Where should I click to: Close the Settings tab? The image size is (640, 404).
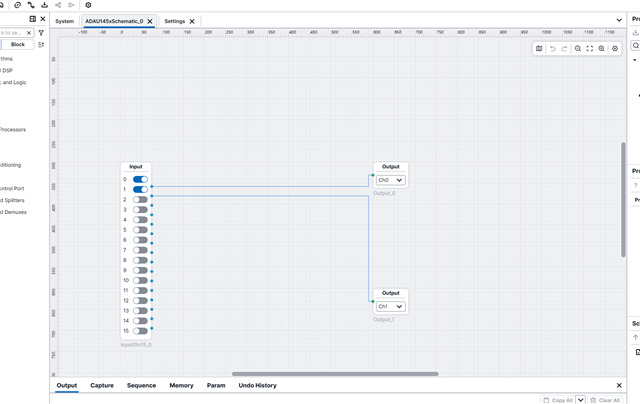tap(192, 21)
